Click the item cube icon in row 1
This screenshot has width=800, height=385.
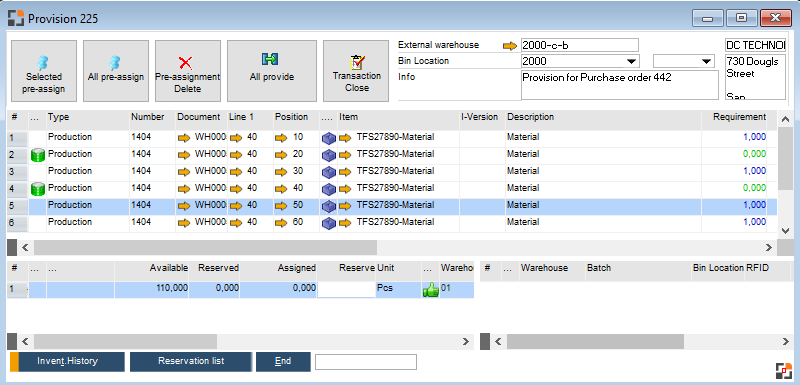[x=329, y=138]
